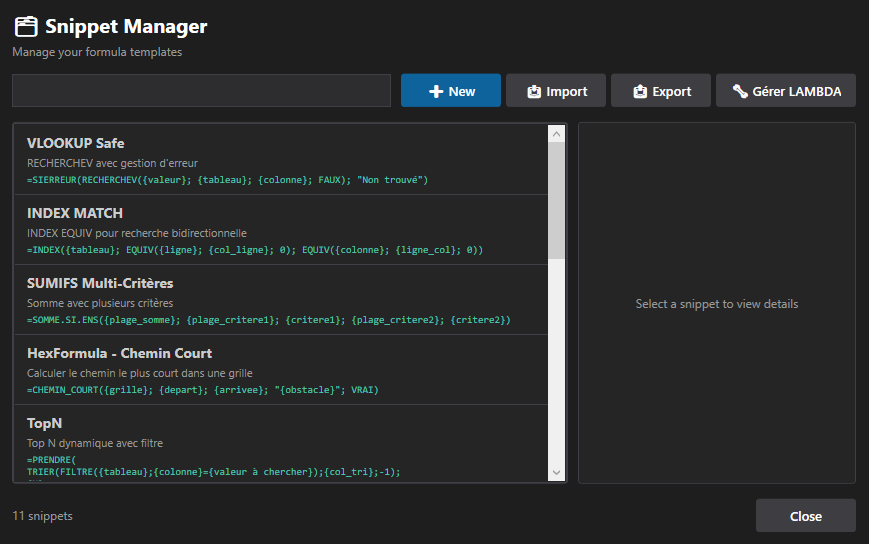Click the =CHEMIN_COURT formula text
This screenshot has width=869, height=544.
203,390
